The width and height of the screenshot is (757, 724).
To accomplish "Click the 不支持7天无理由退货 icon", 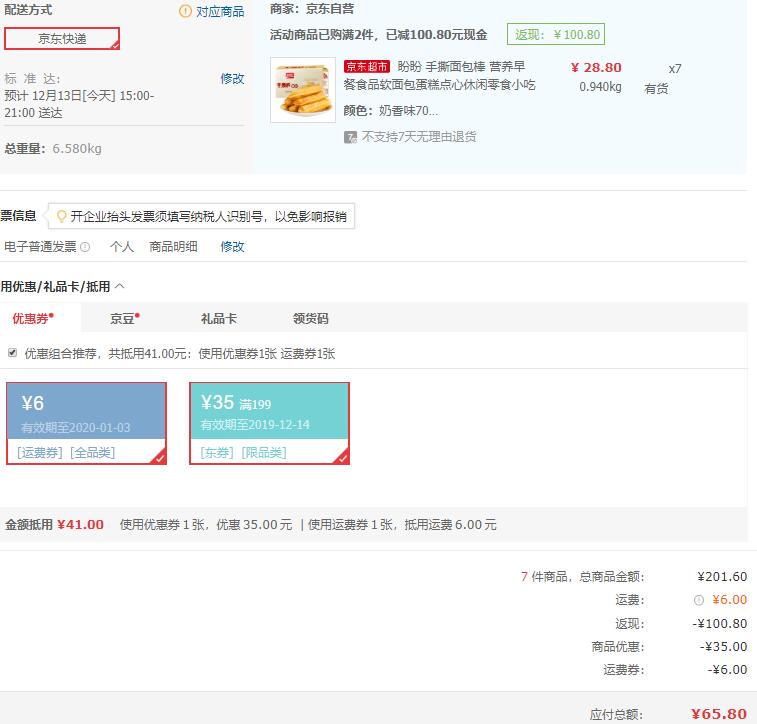I will pos(350,137).
